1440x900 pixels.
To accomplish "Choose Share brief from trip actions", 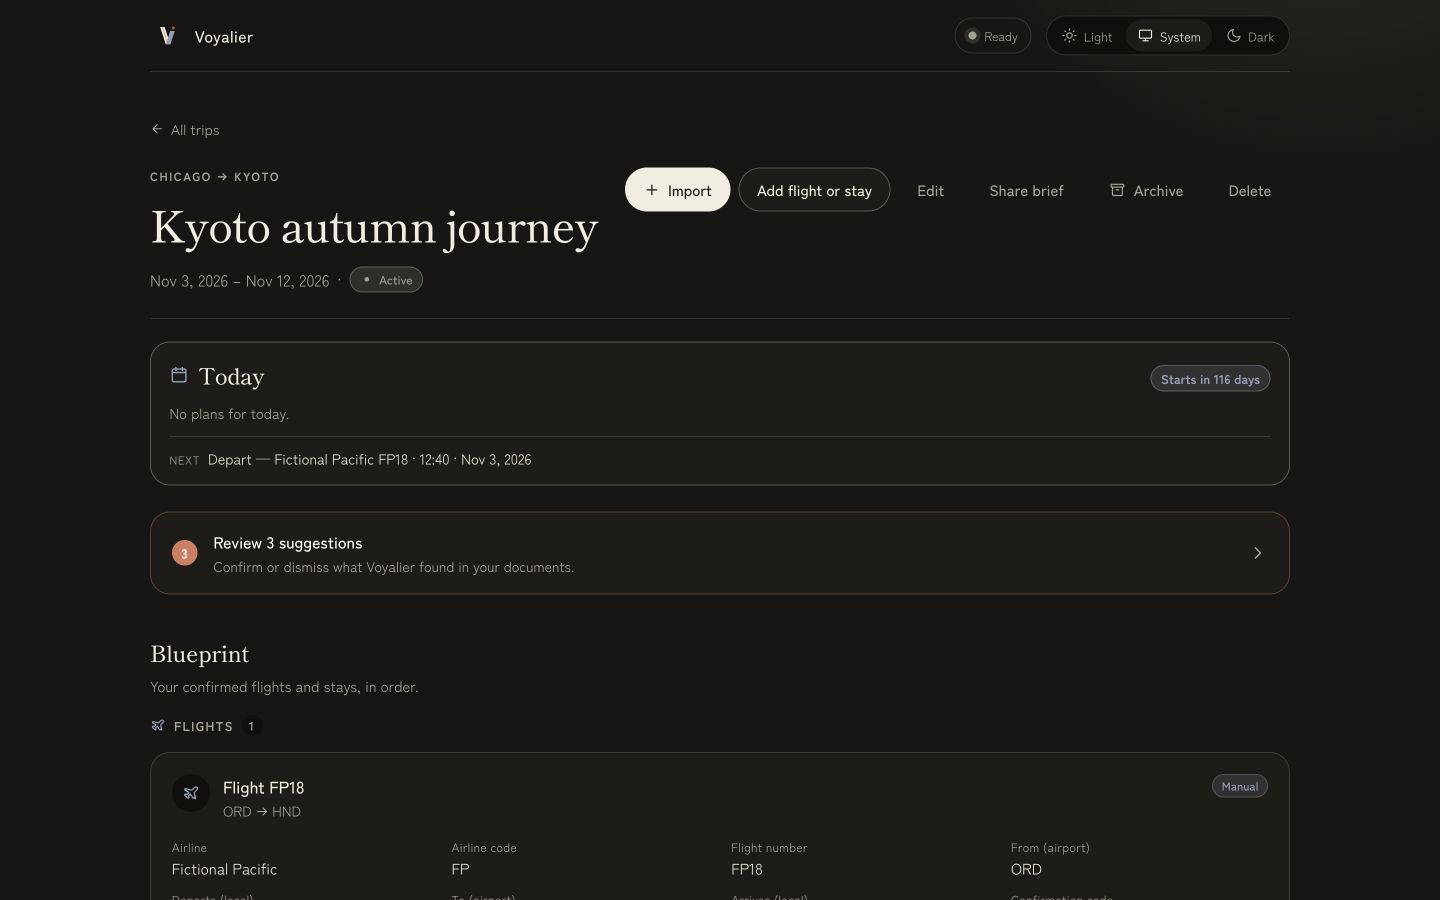I will [x=1026, y=190].
